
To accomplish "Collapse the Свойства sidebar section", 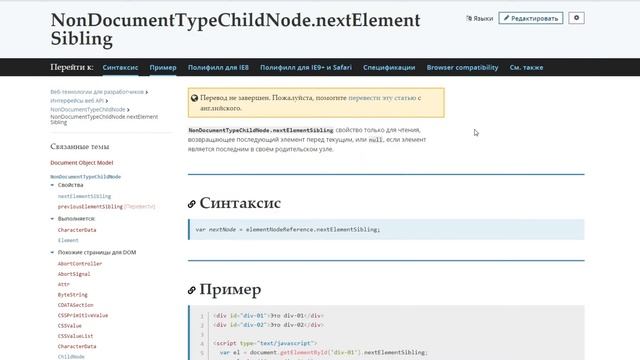I will click(70, 185).
